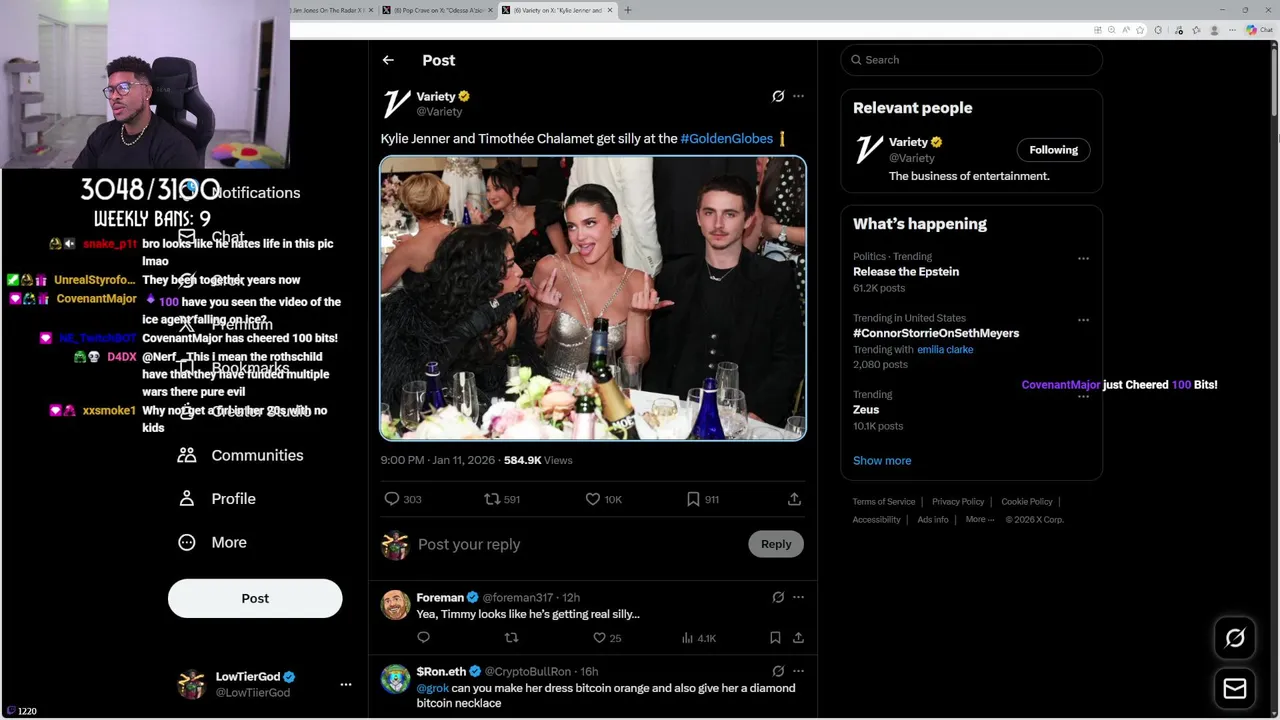Viewport: 1280px width, 720px height.
Task: Share Foreman's reply
Action: click(x=798, y=638)
